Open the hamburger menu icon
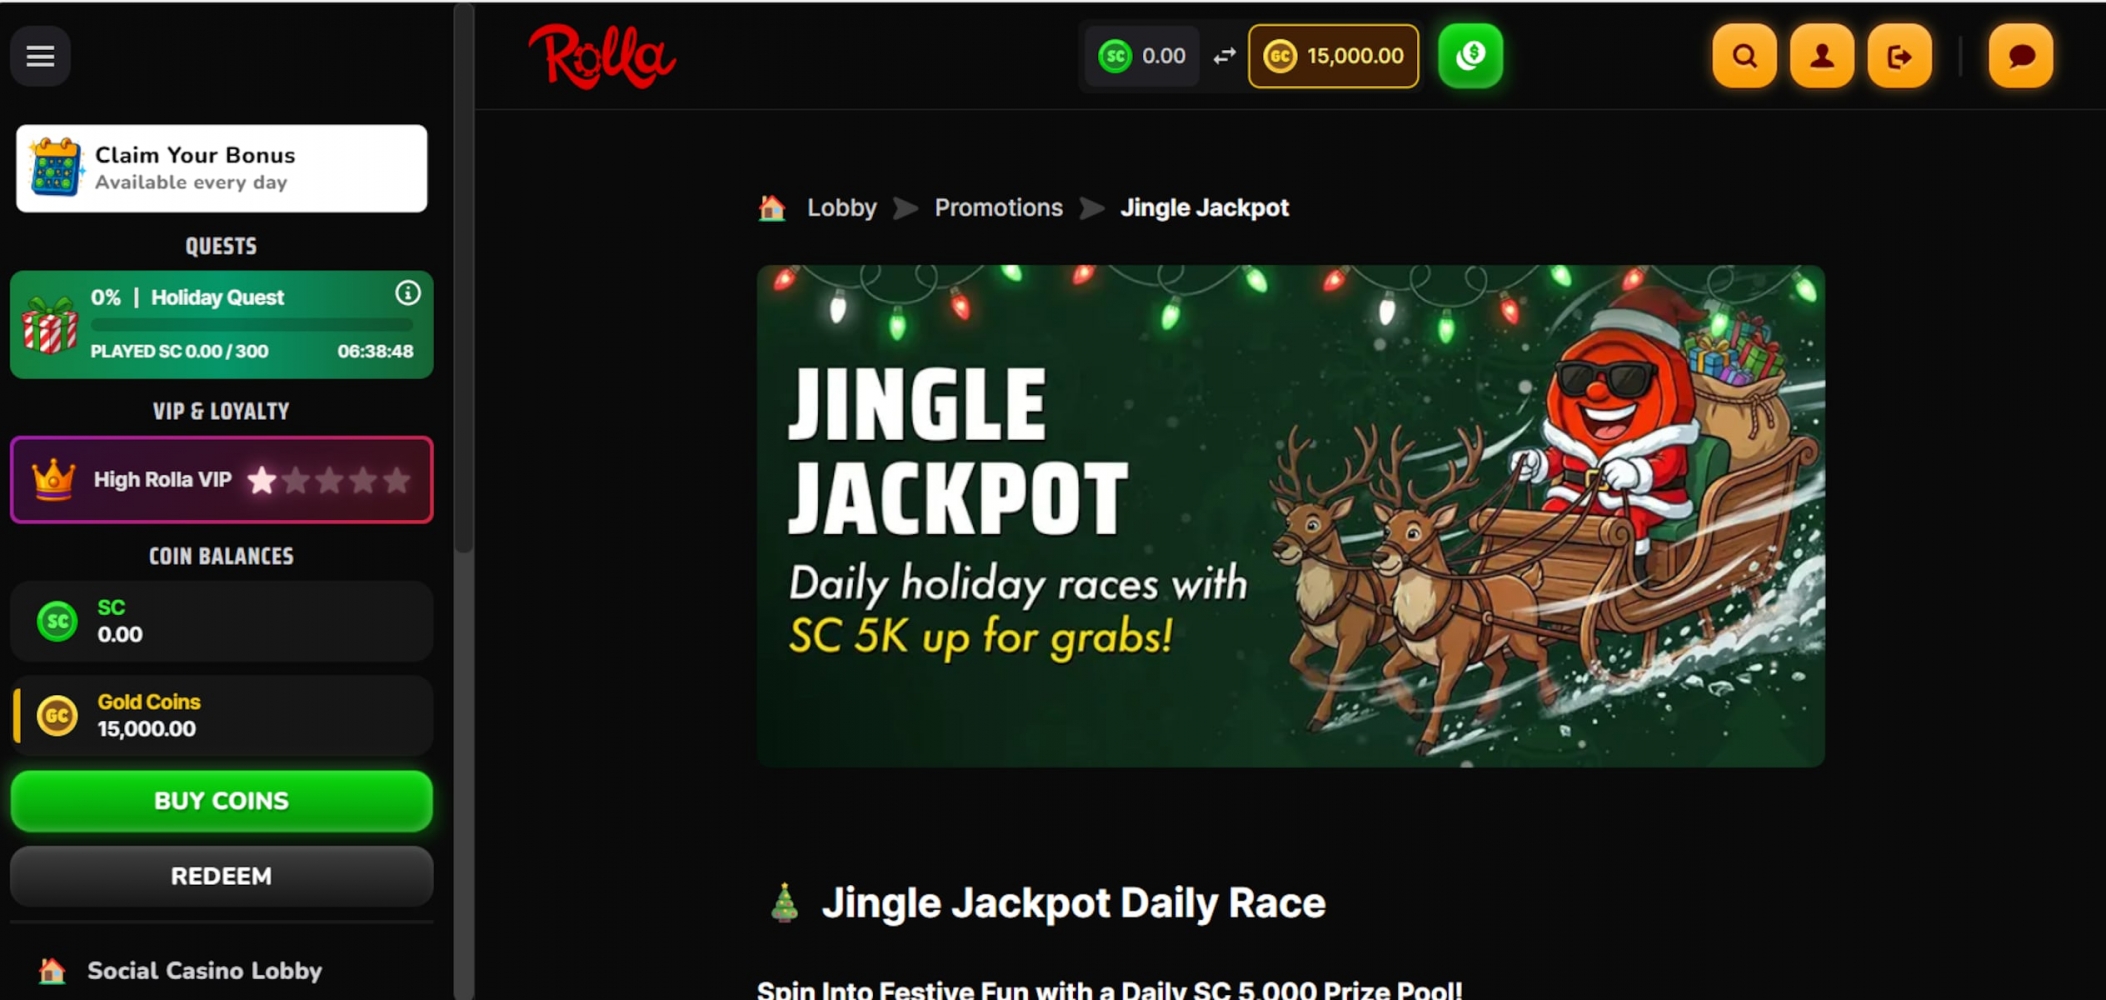Image resolution: width=2106 pixels, height=1000 pixels. 40,56
